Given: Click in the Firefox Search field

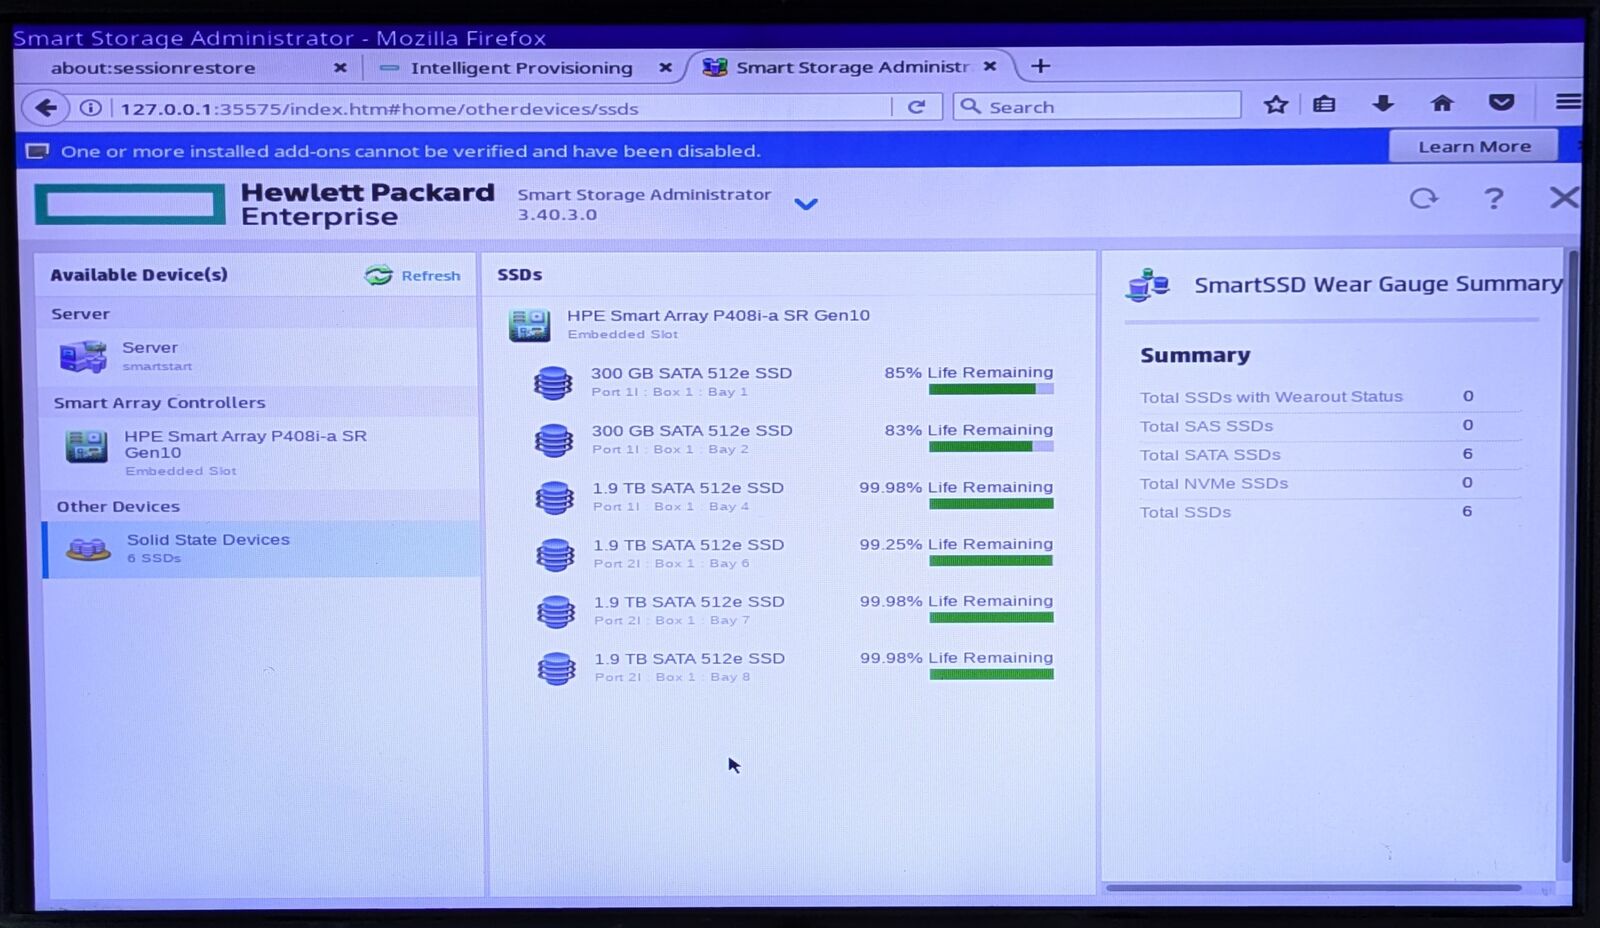Looking at the screenshot, I should [x=1105, y=106].
